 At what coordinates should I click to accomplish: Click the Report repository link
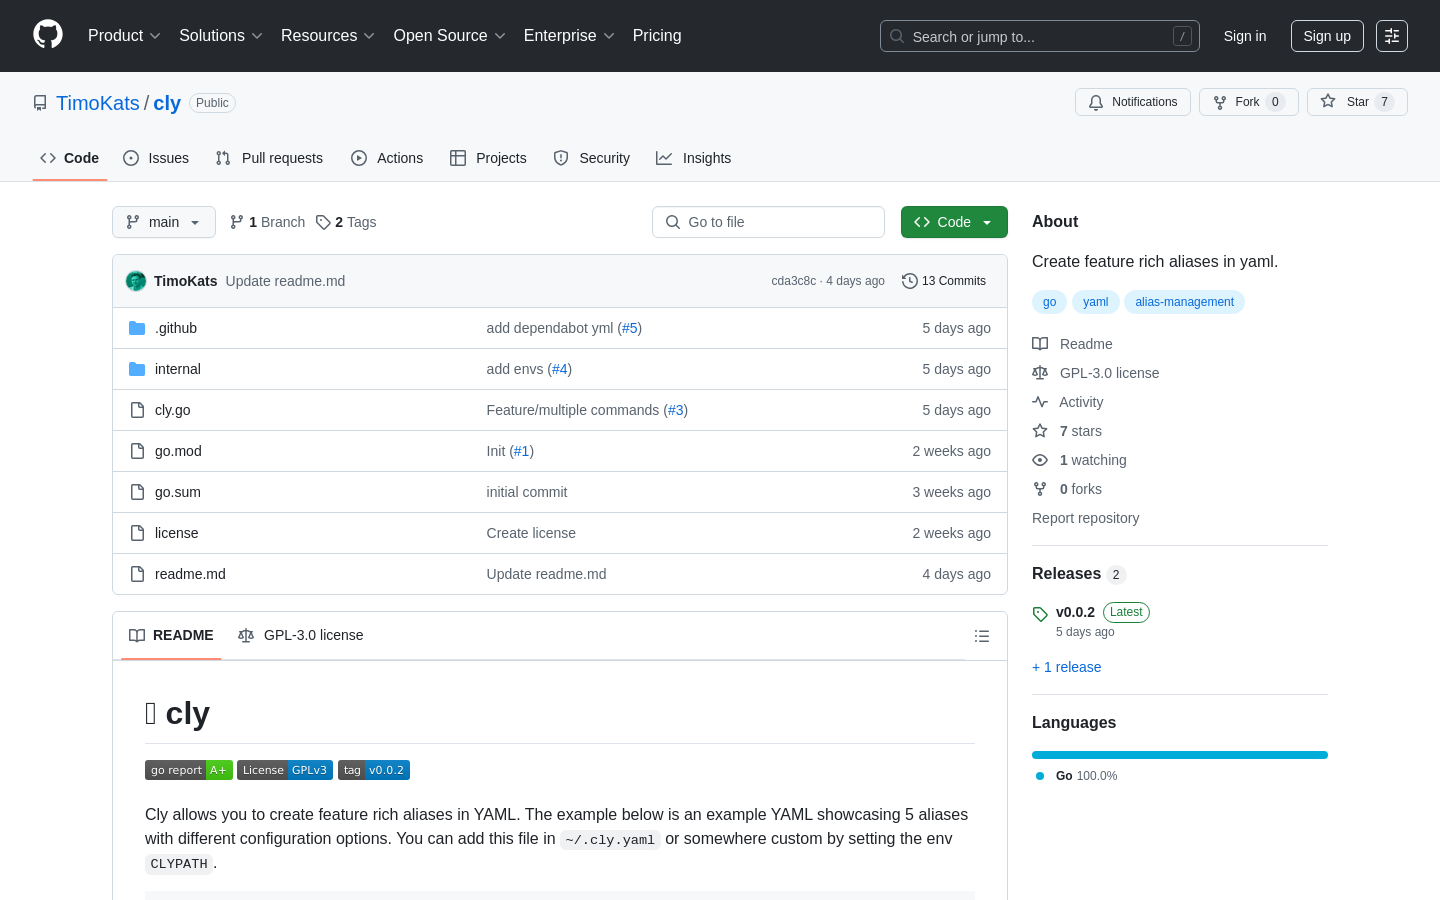point(1085,518)
